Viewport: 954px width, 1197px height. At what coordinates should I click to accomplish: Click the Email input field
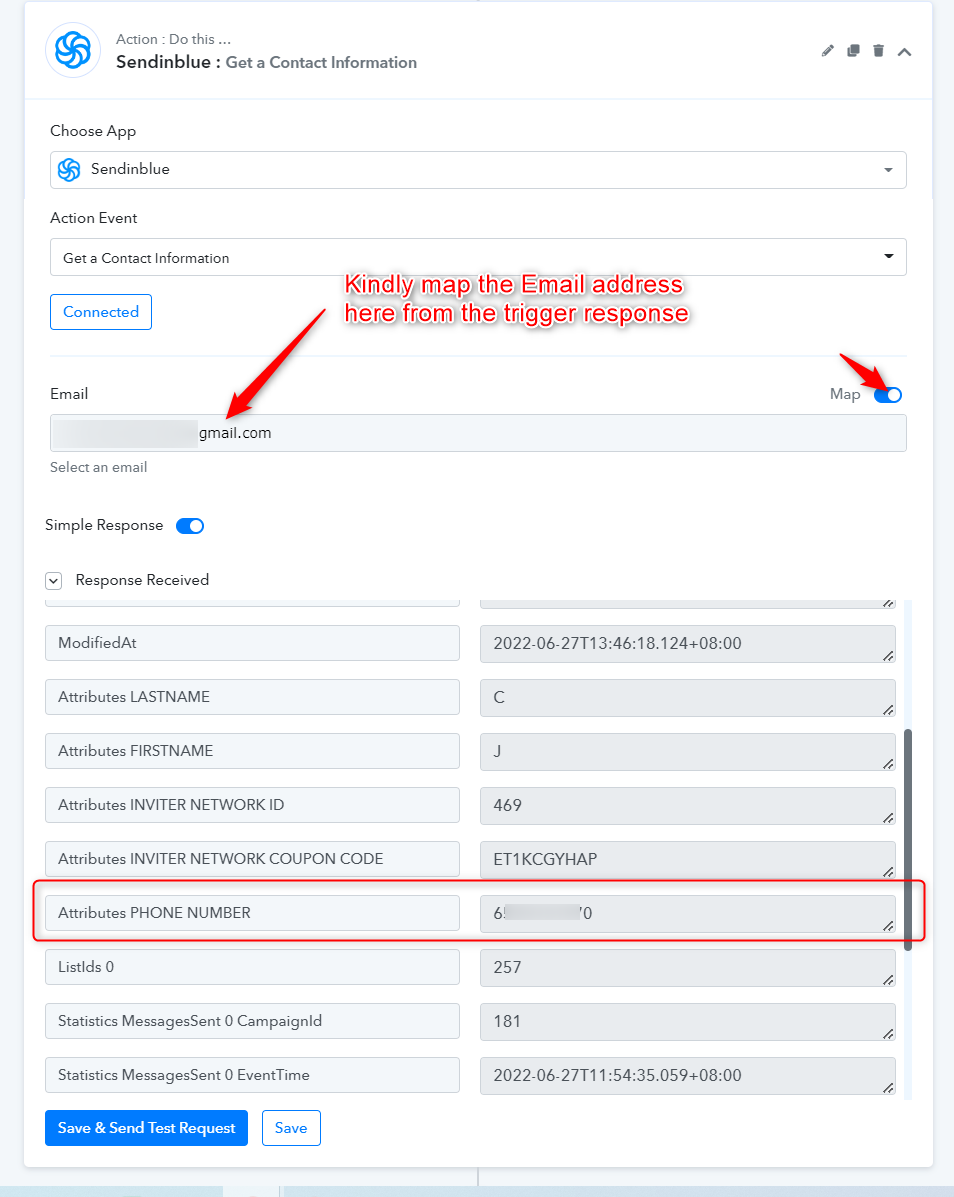[x=479, y=433]
